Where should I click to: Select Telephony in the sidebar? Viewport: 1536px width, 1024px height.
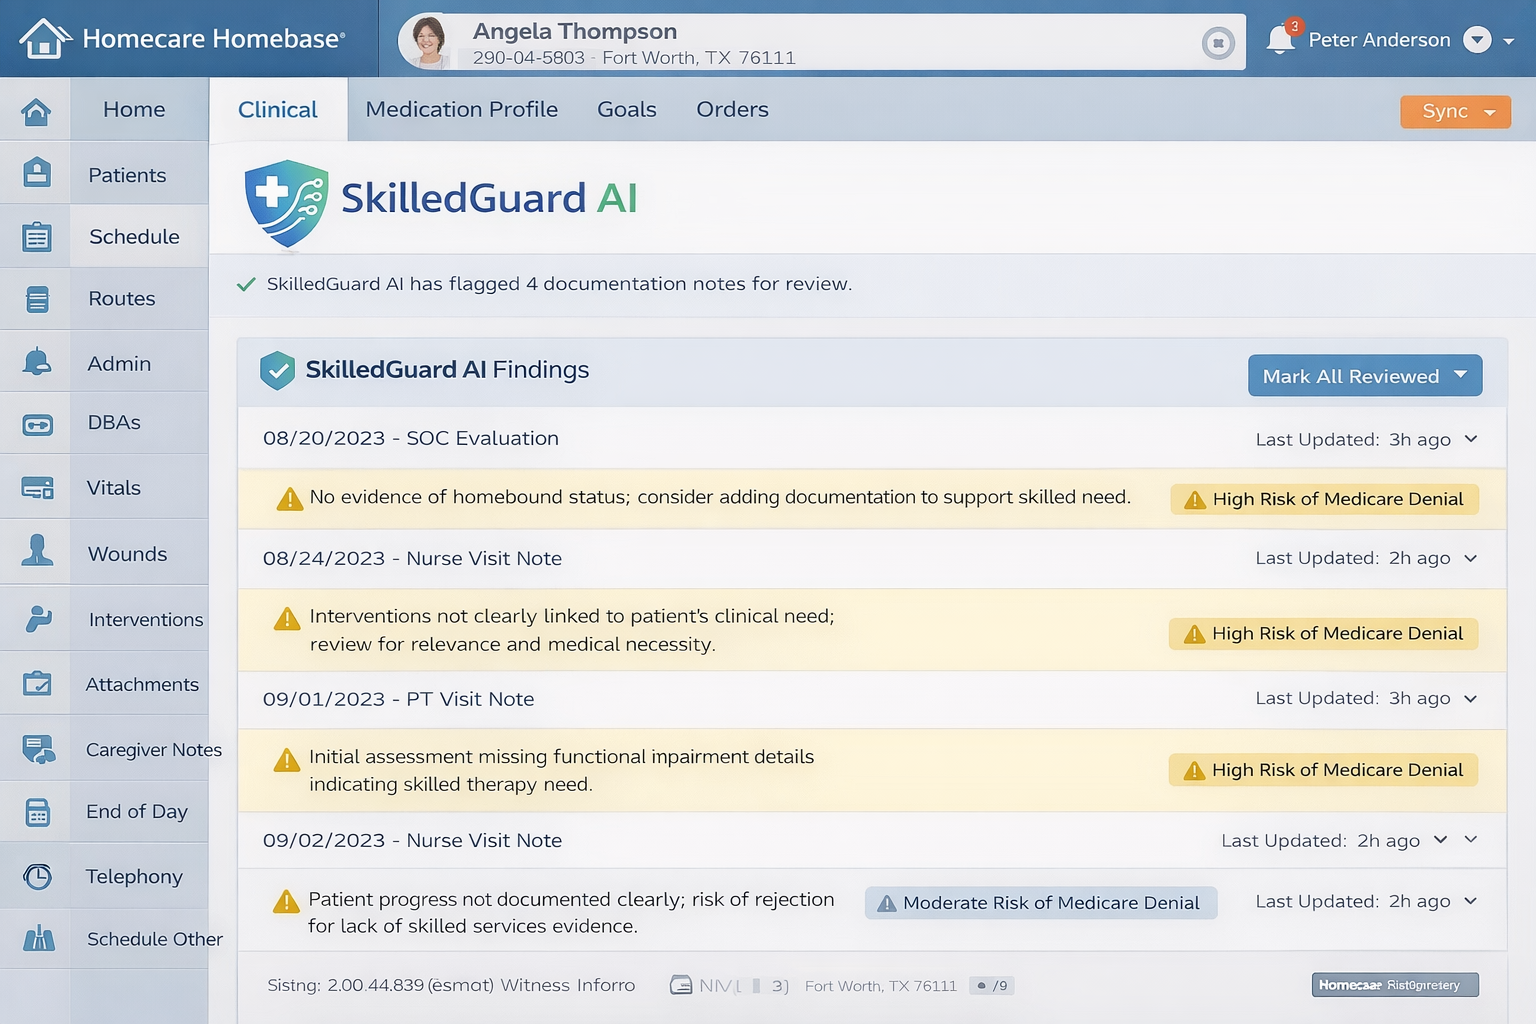[x=134, y=876]
